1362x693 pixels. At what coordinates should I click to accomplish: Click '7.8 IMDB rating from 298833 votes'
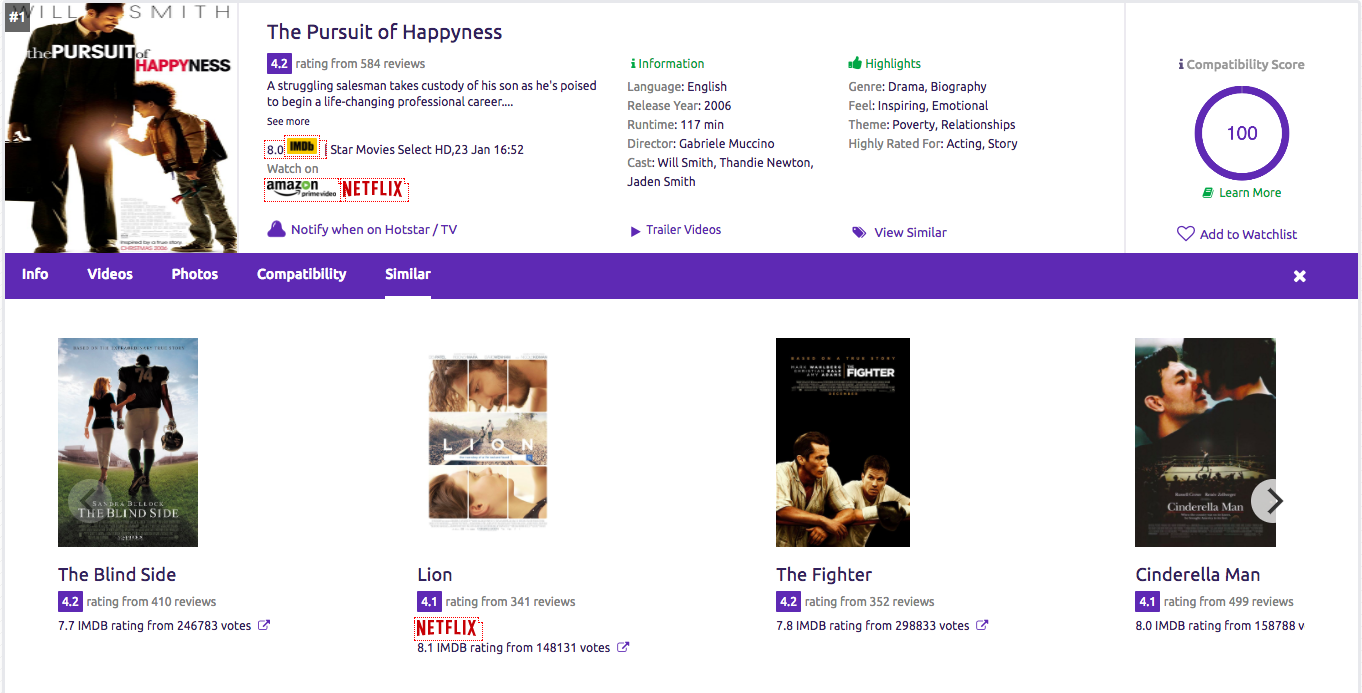pos(873,626)
